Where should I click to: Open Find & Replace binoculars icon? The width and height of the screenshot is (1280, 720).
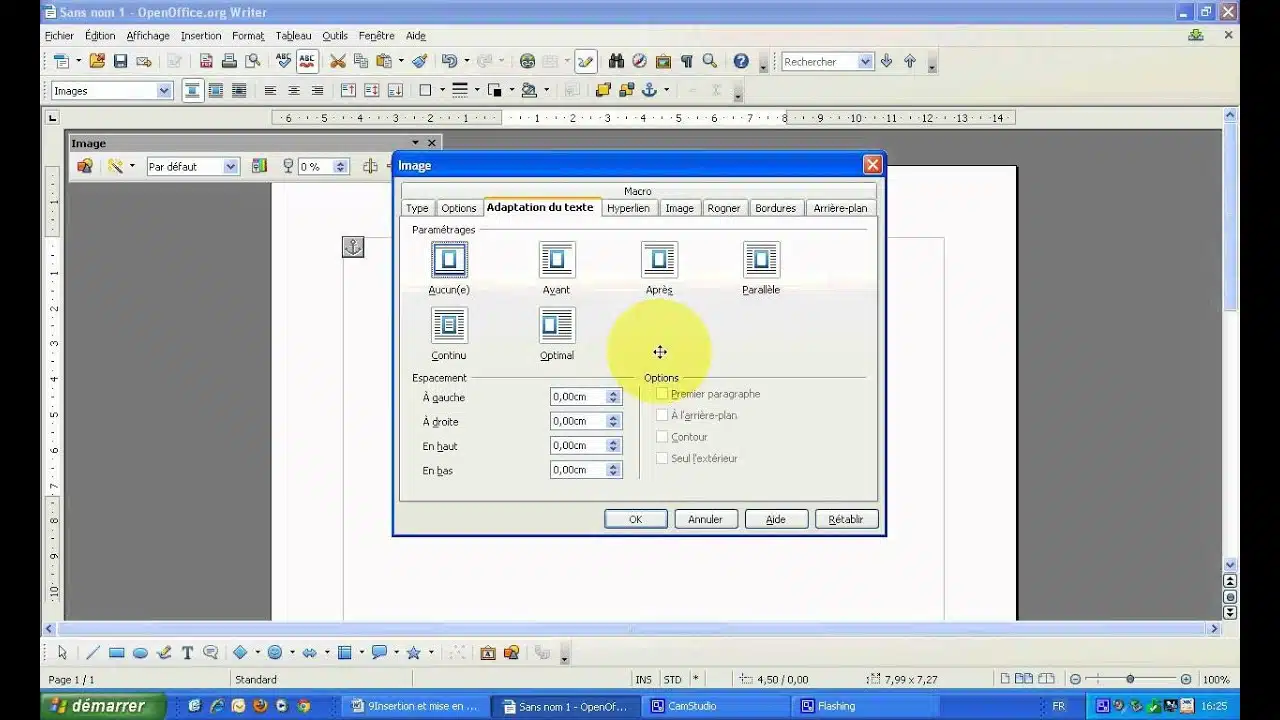point(616,61)
